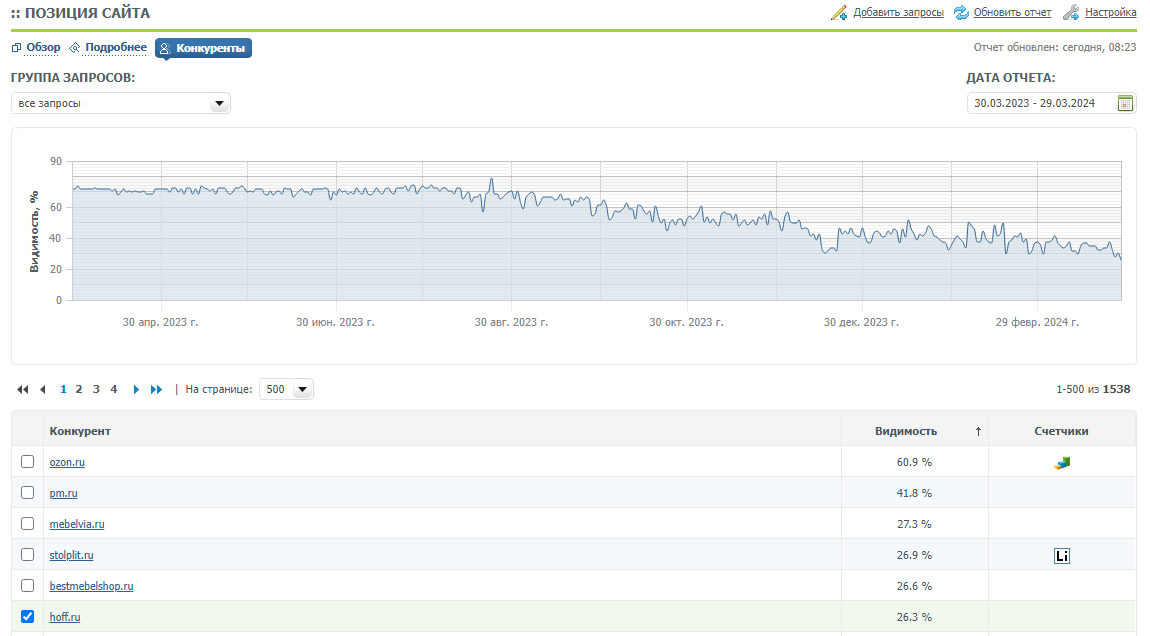Open the pm.ru competitor link
Image resolution: width=1150 pixels, height=636 pixels.
click(63, 493)
